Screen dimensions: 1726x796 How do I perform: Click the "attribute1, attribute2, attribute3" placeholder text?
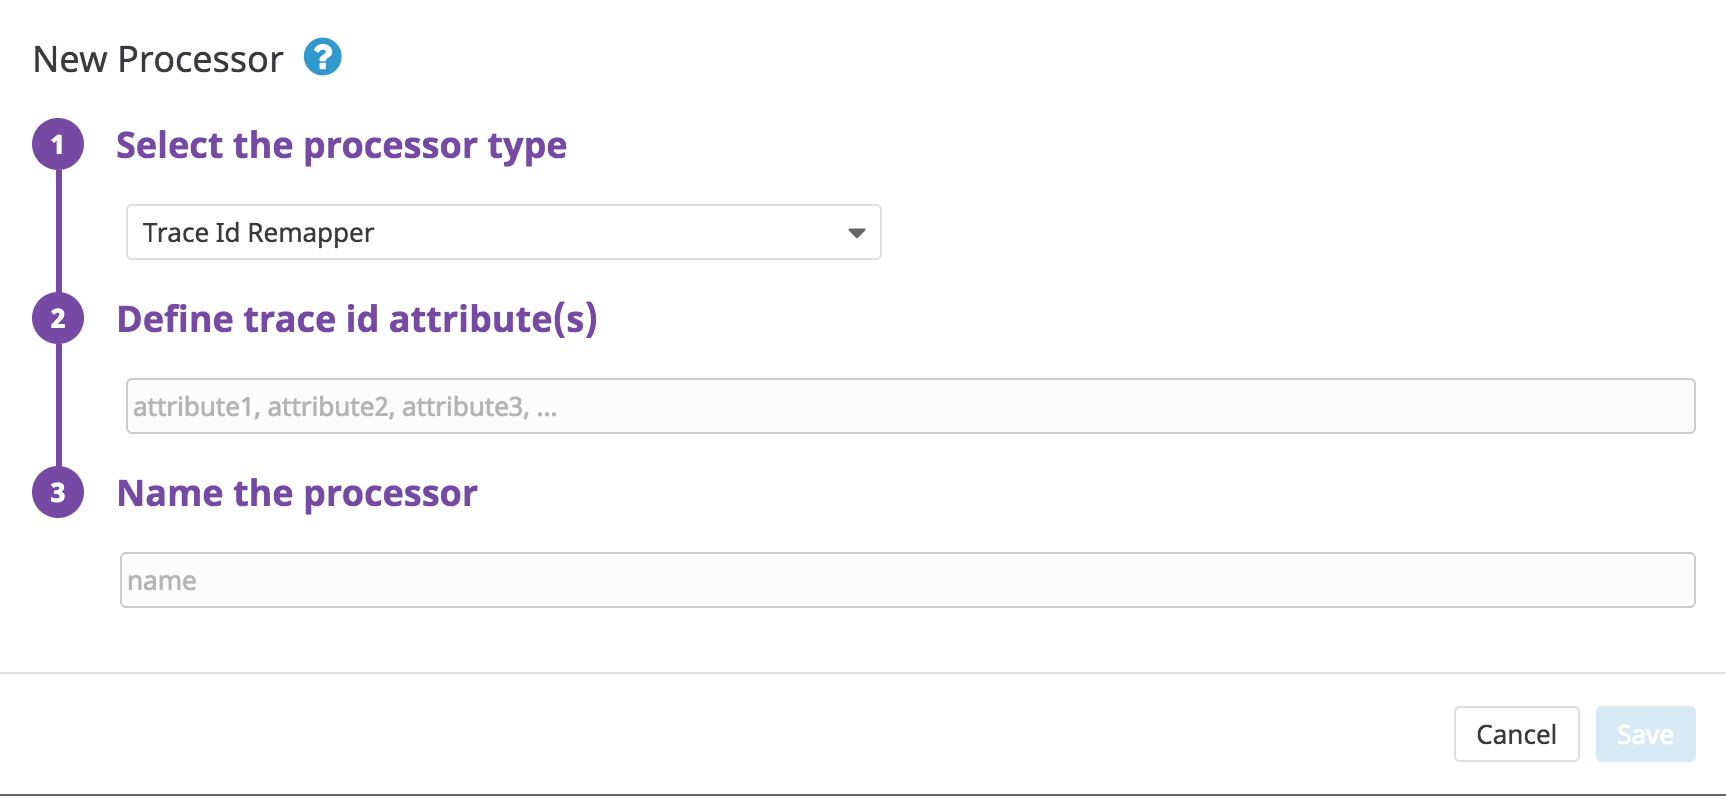[x=344, y=407]
